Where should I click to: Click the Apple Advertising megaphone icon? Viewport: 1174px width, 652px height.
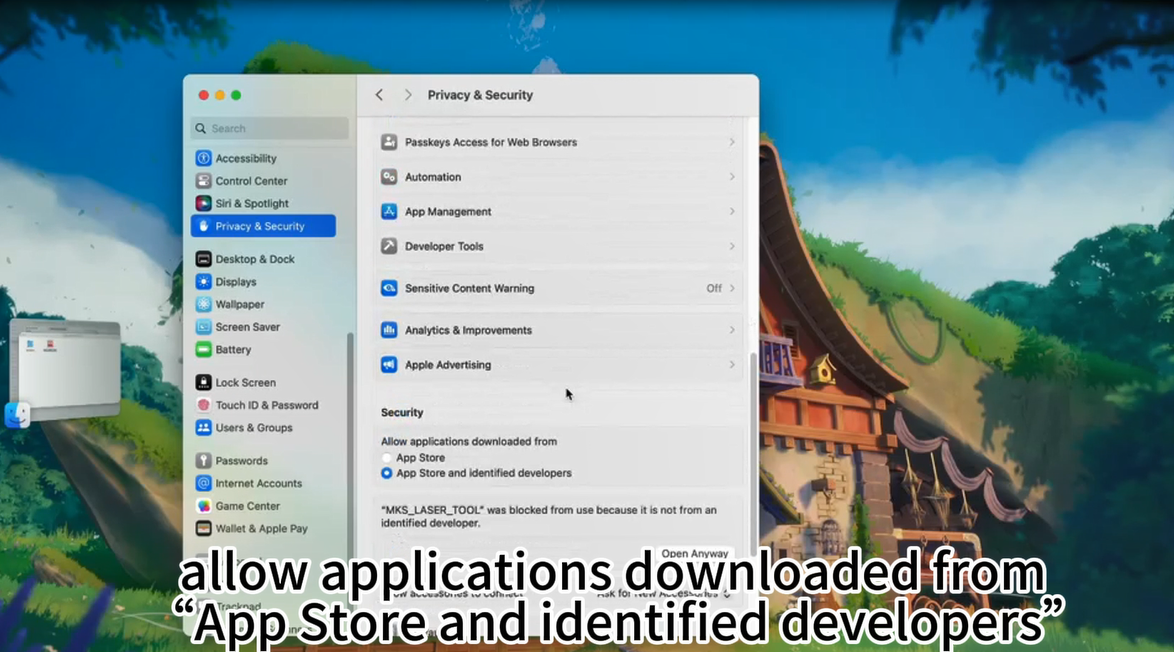[389, 365]
